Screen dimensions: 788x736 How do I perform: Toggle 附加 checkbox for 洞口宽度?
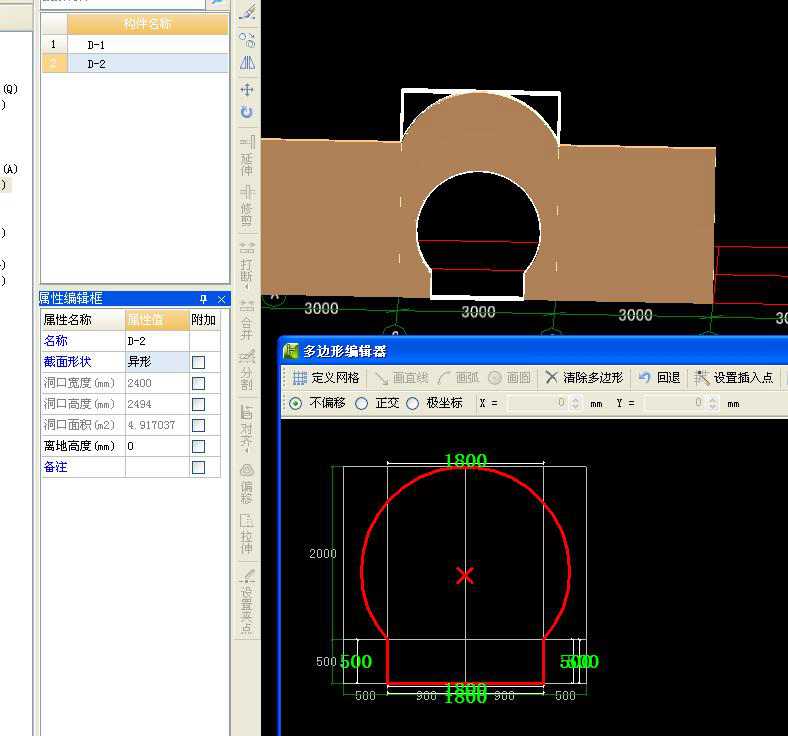(199, 383)
